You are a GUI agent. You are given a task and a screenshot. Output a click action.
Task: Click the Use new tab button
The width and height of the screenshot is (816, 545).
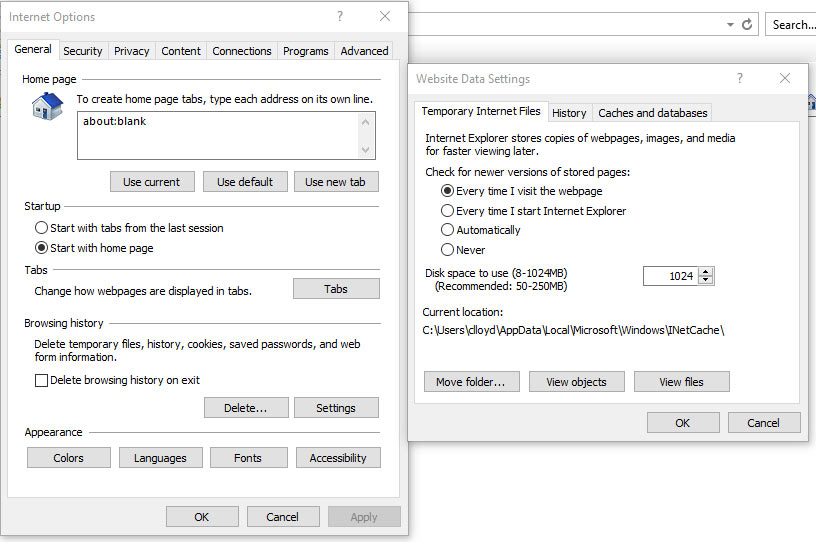(336, 182)
